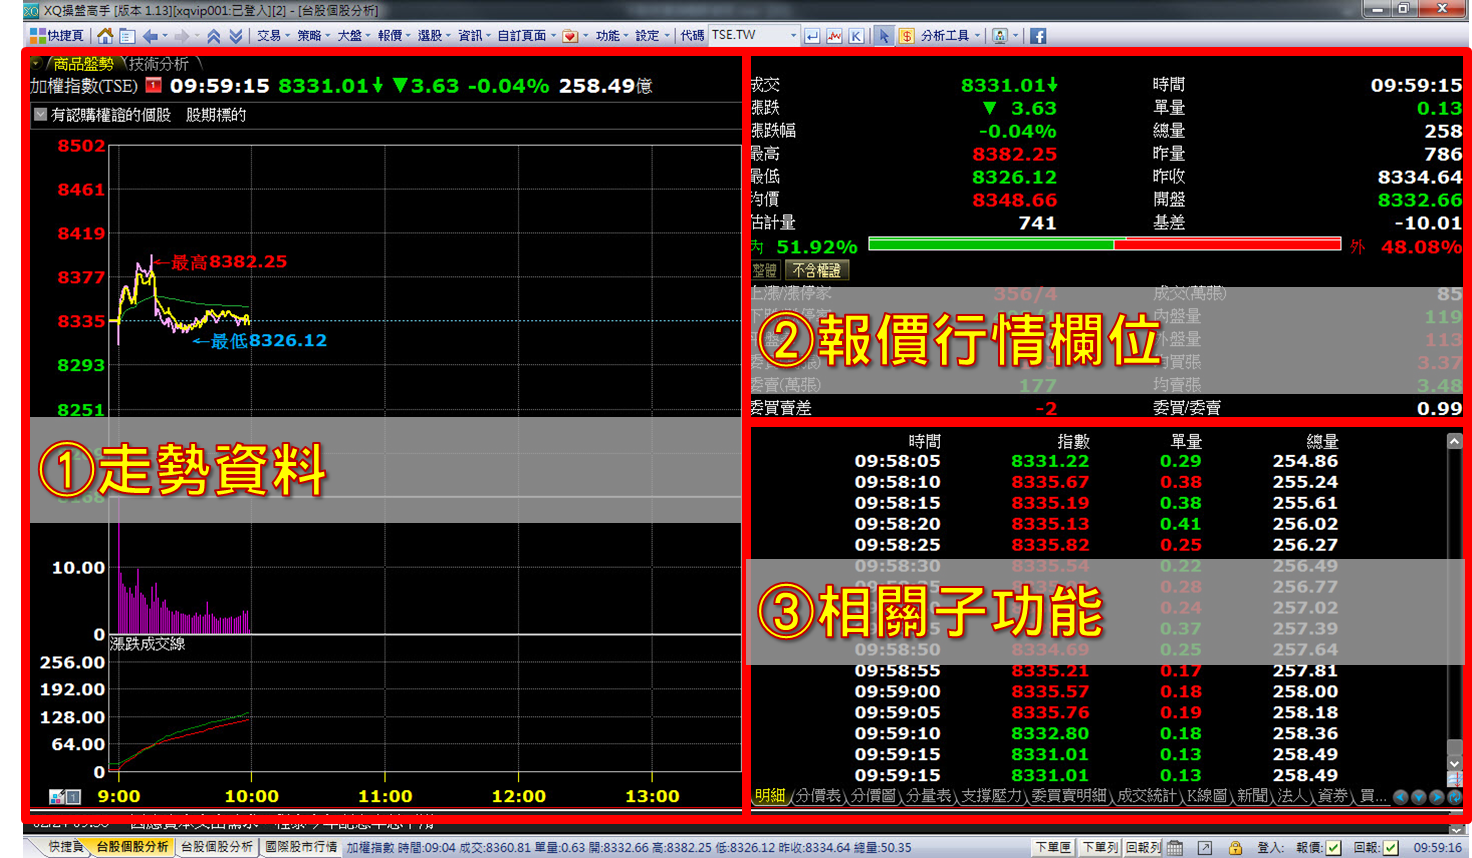Expand the 選股 menu dropdown
1472x858 pixels.
click(435, 36)
